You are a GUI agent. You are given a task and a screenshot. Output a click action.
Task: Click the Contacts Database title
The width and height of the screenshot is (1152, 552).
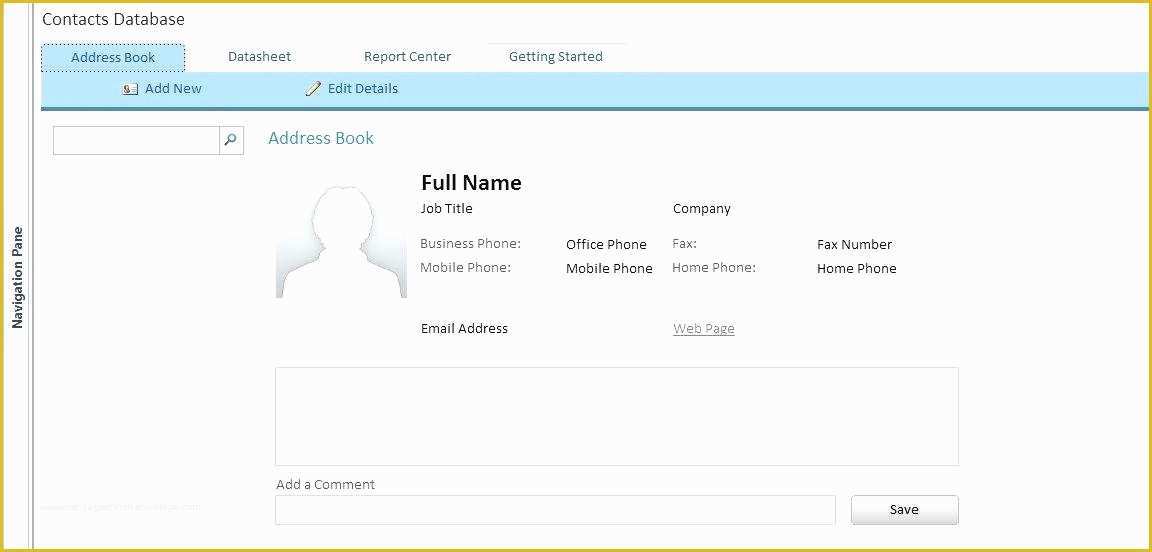point(113,19)
